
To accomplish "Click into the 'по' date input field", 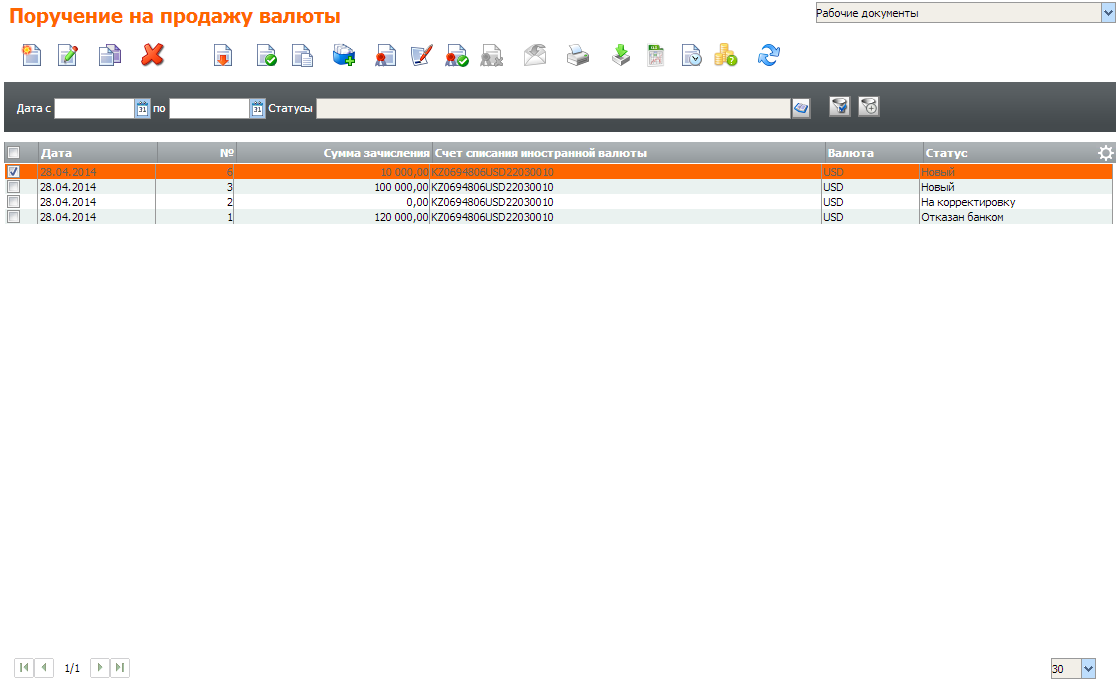I will [209, 108].
